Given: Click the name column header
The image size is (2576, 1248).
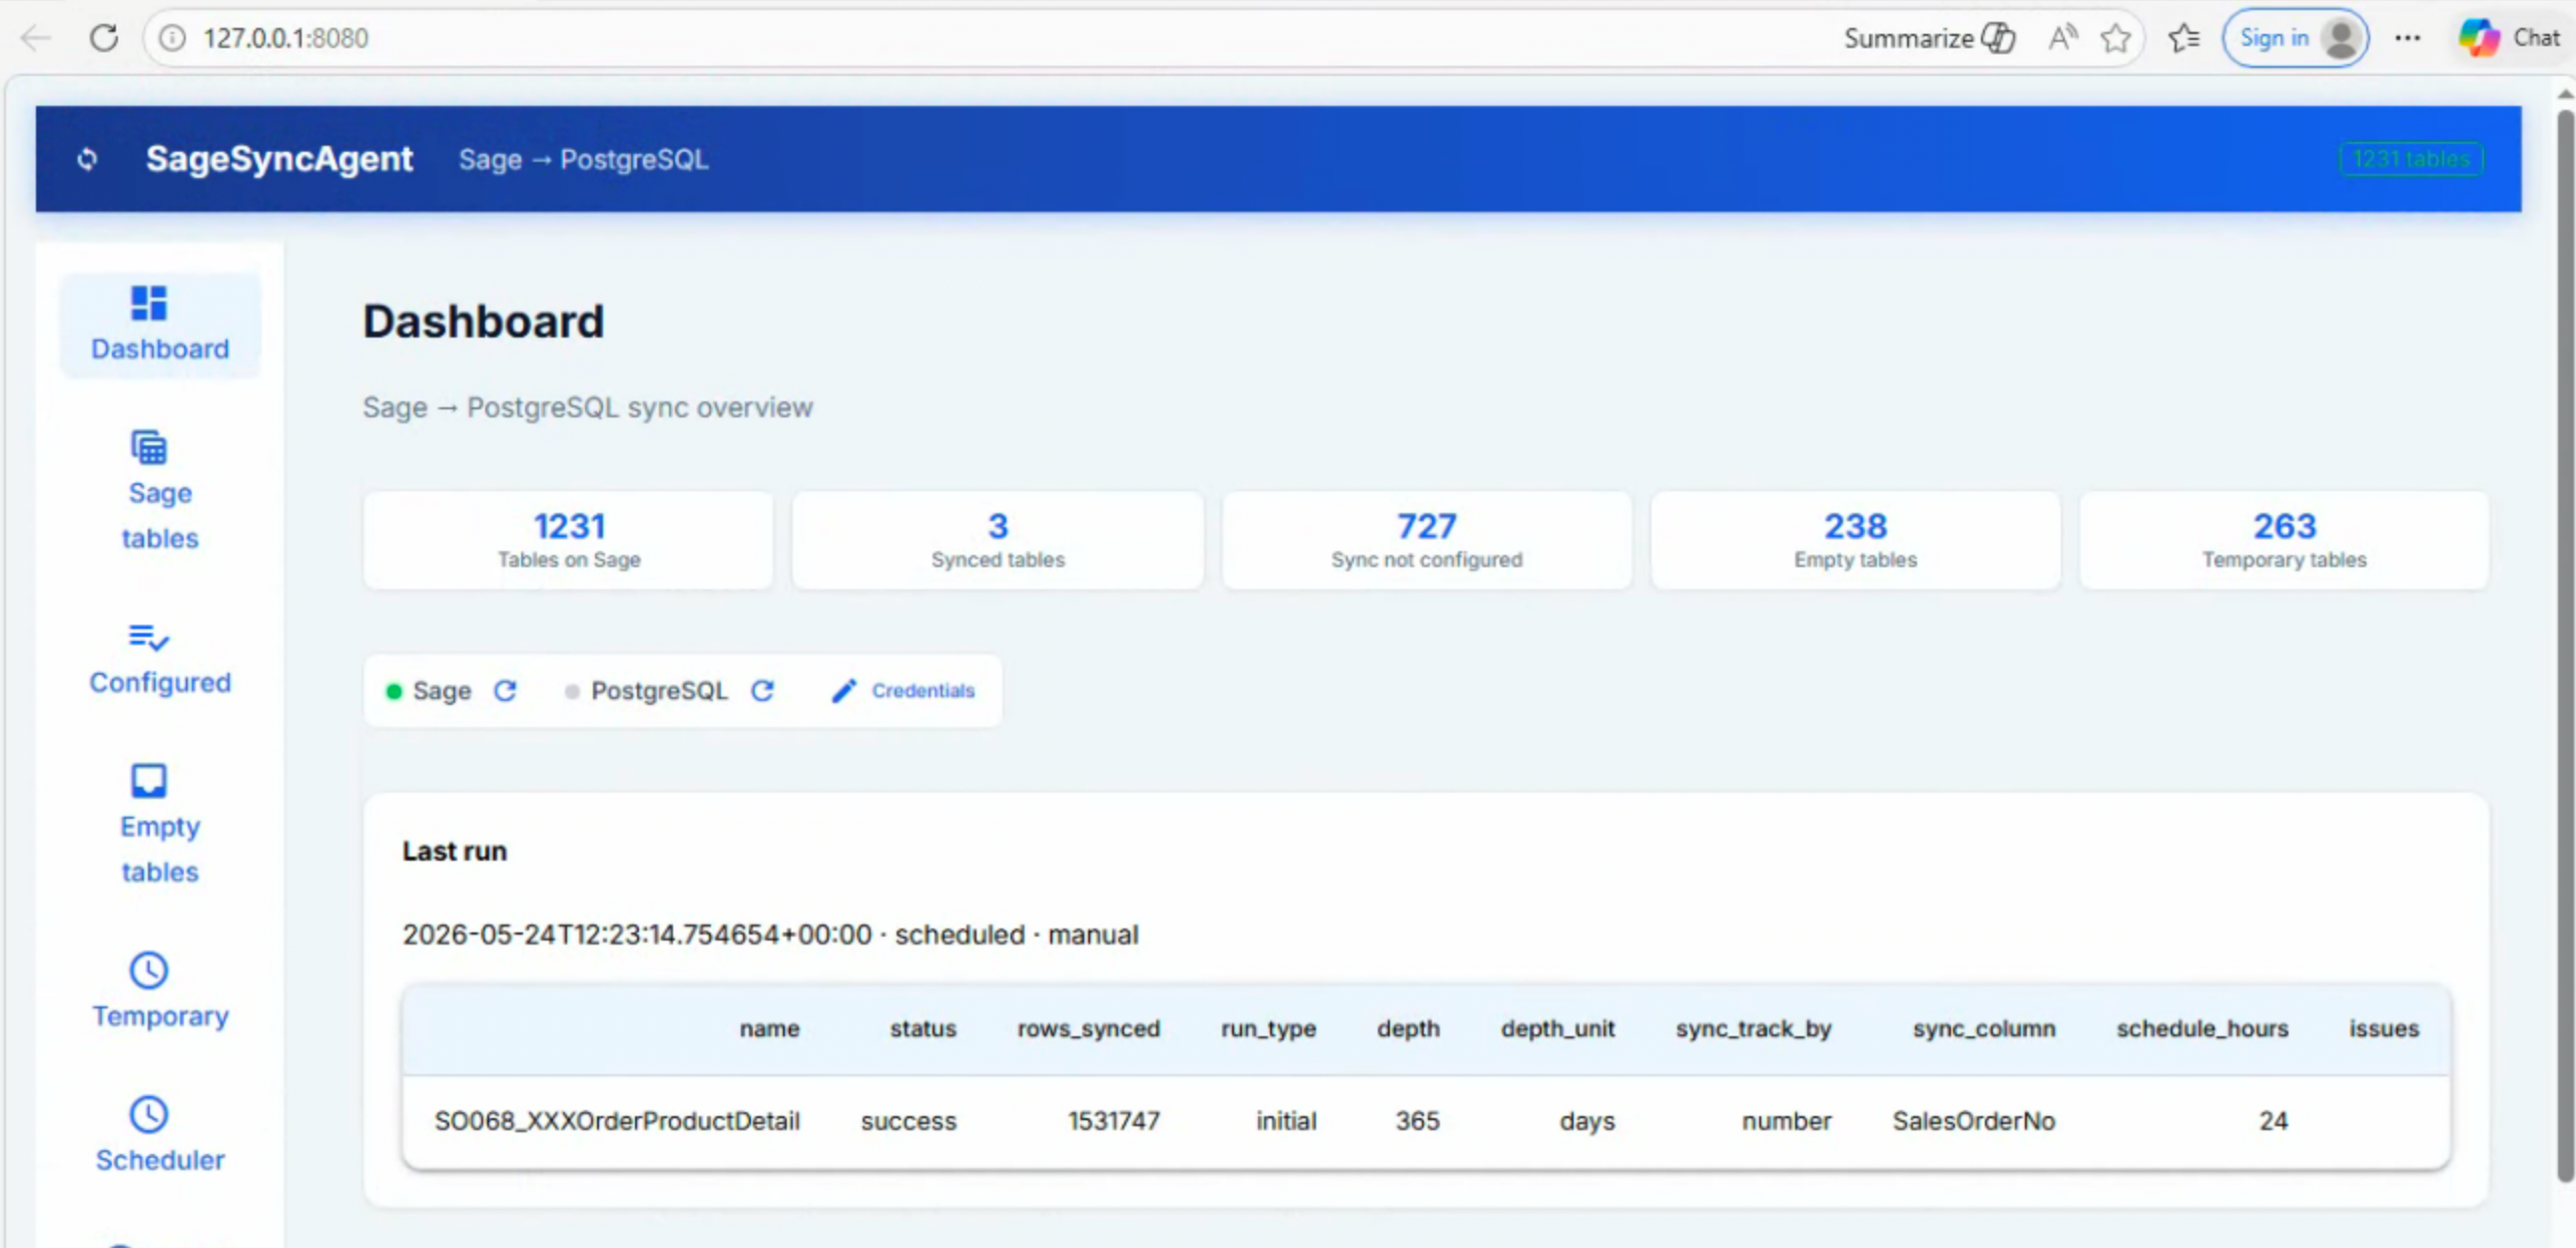Looking at the screenshot, I should (x=769, y=1028).
